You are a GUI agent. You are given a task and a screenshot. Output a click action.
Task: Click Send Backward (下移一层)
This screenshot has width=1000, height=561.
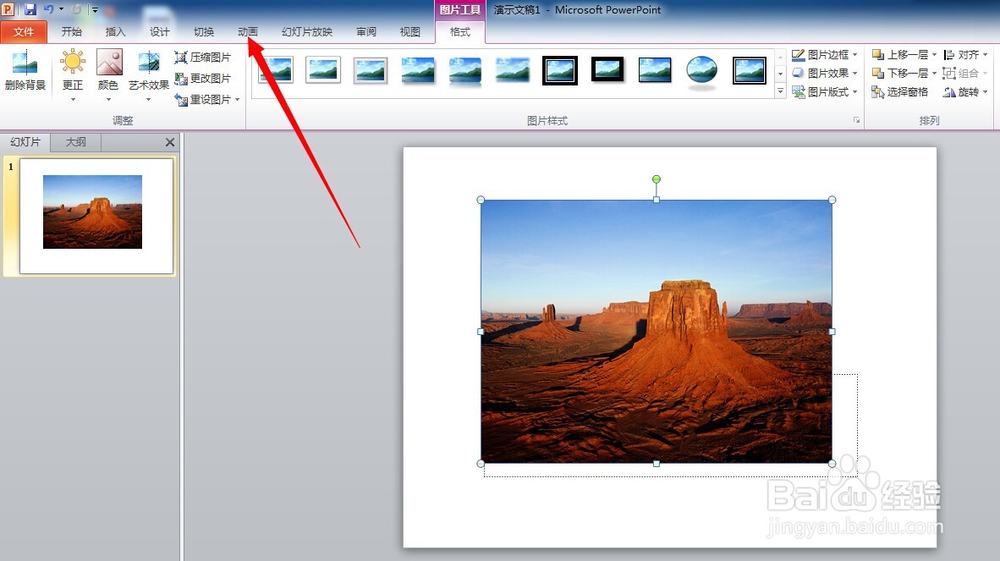tap(899, 73)
